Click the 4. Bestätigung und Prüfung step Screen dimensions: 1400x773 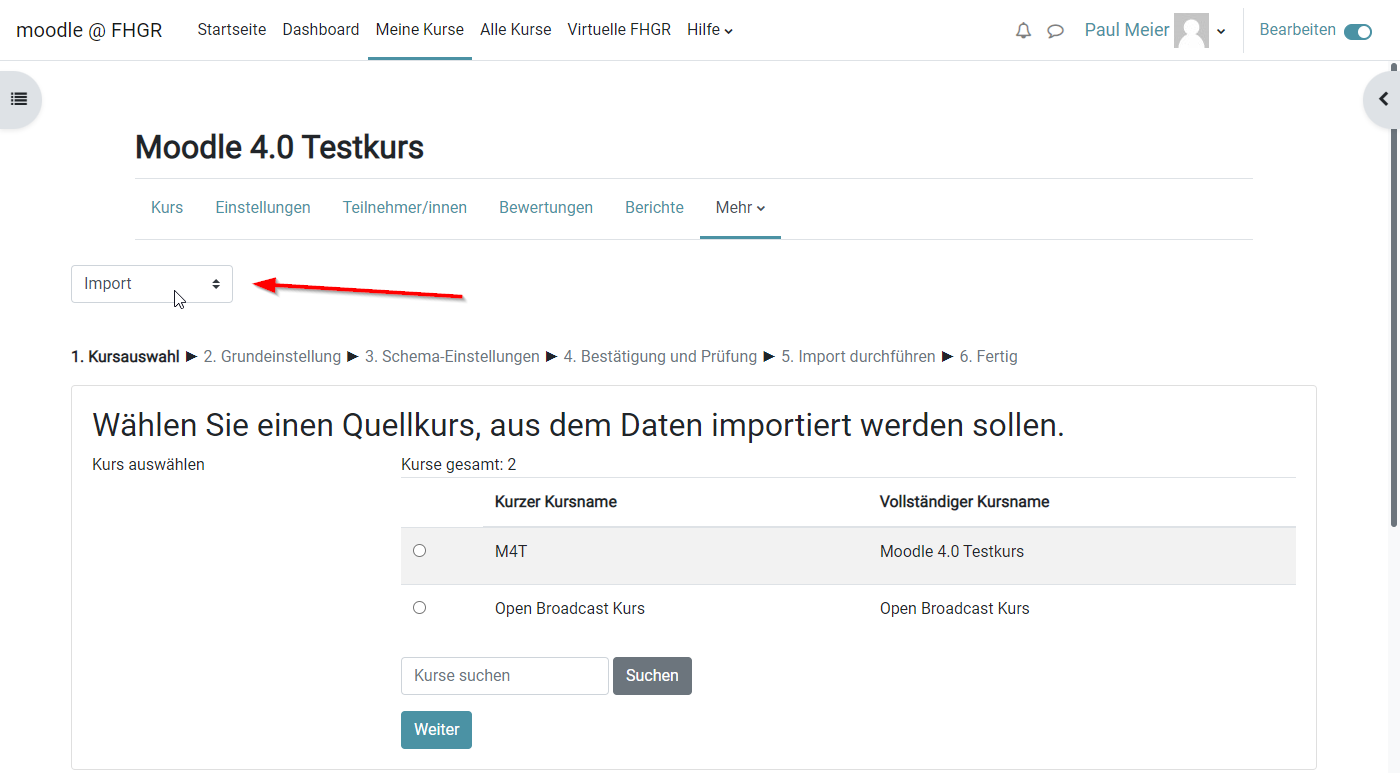coord(660,357)
